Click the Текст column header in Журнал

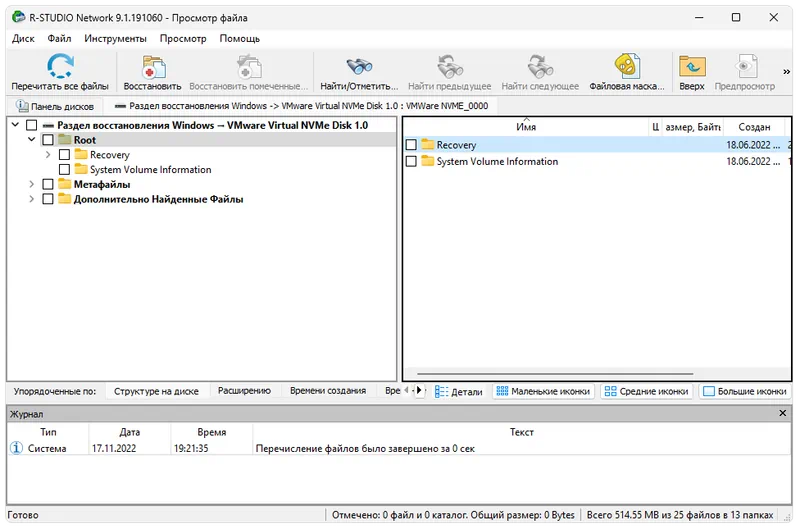click(521, 432)
